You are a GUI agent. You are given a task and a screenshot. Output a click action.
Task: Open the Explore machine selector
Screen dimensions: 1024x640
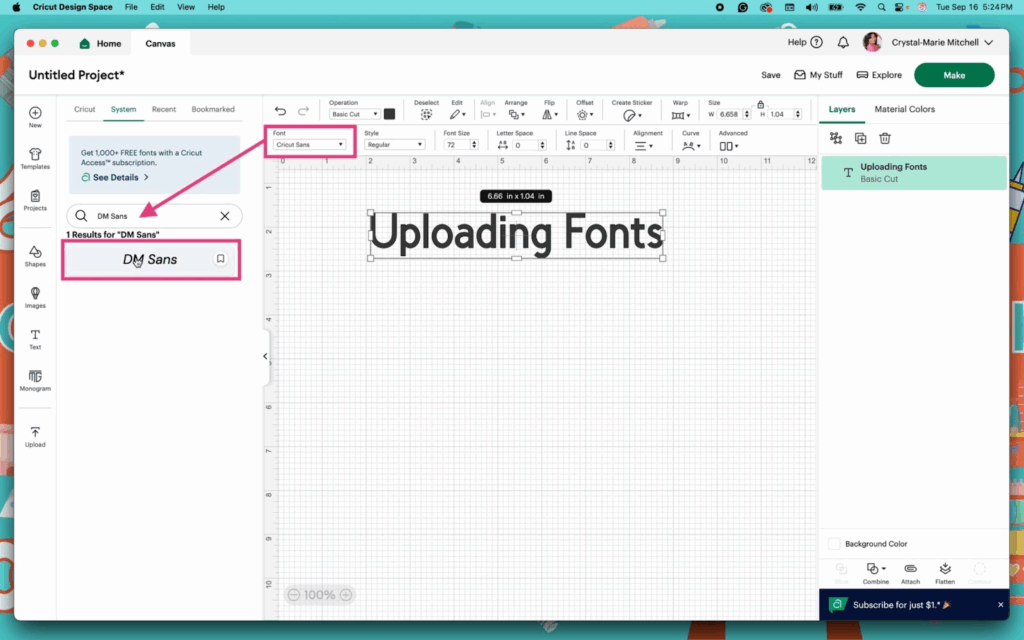pos(879,75)
